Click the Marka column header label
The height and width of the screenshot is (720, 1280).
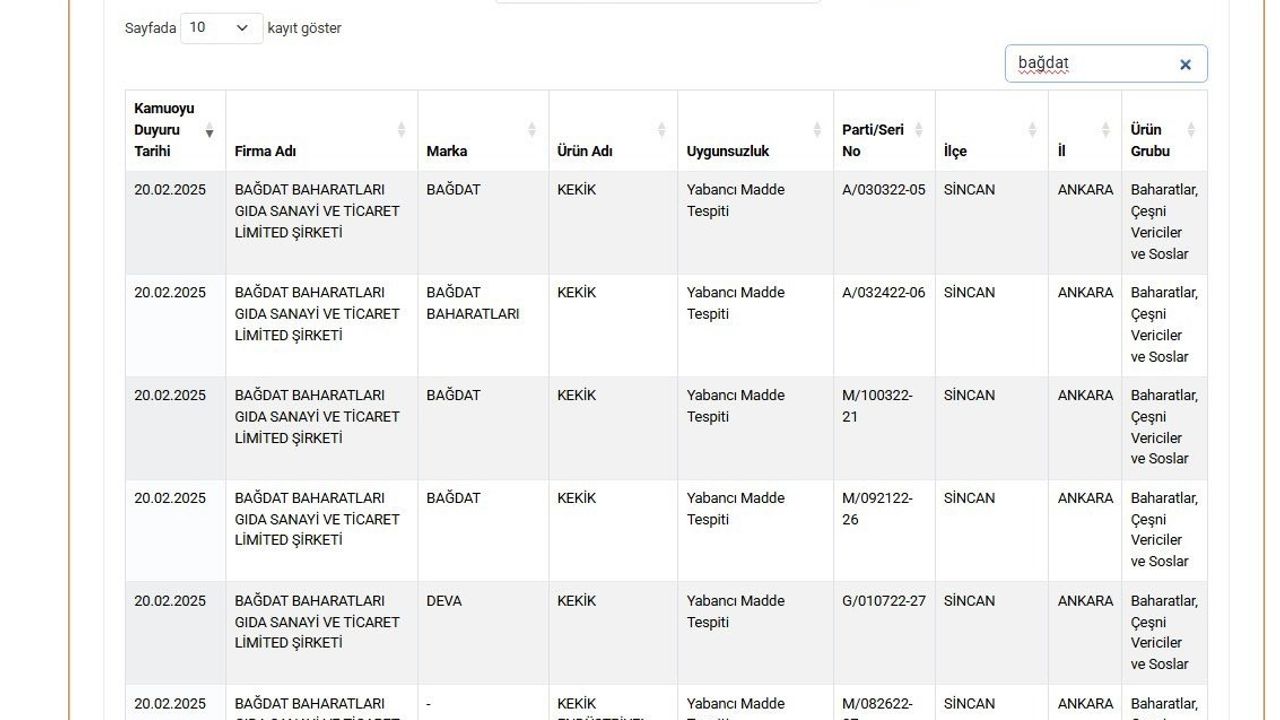447,152
